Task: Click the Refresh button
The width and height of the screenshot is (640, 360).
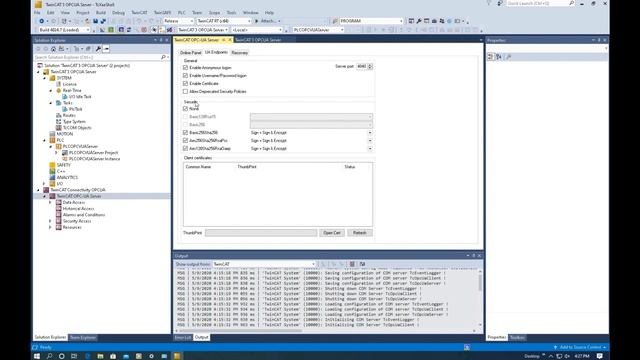Action: click(x=360, y=233)
